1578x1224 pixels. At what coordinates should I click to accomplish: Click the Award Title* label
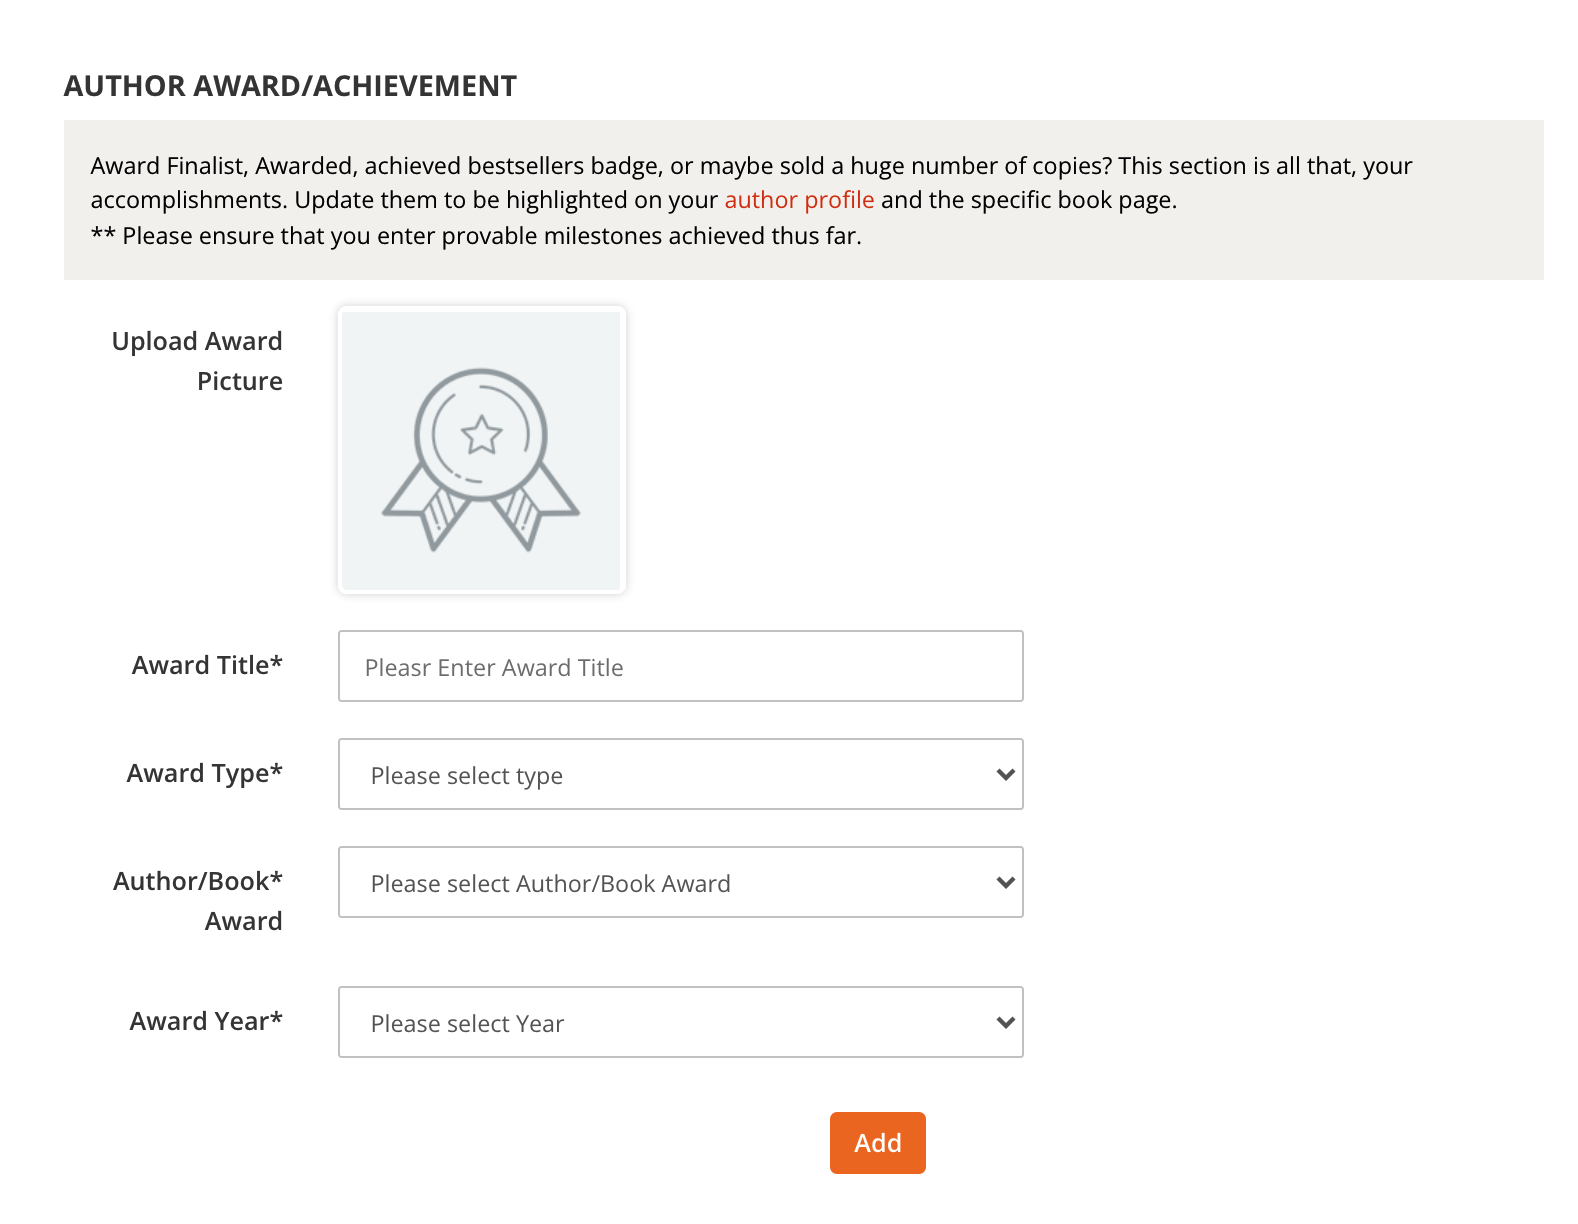coord(207,665)
